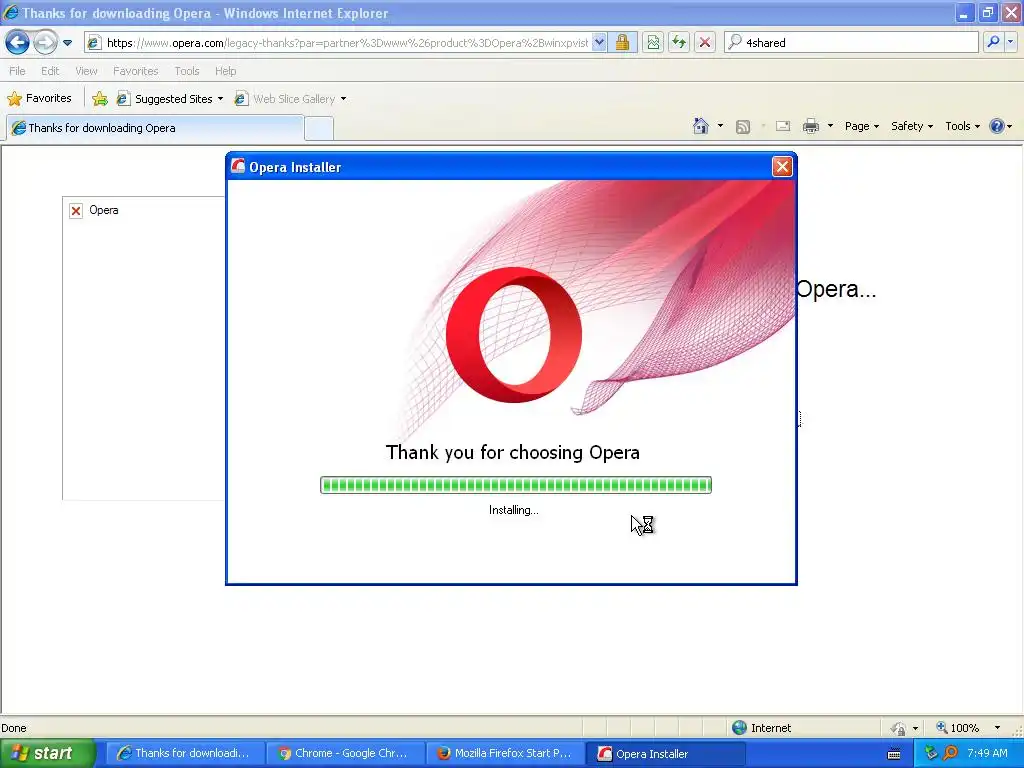The width and height of the screenshot is (1024, 768).
Task: Click the security lock icon in address bar
Action: [622, 43]
